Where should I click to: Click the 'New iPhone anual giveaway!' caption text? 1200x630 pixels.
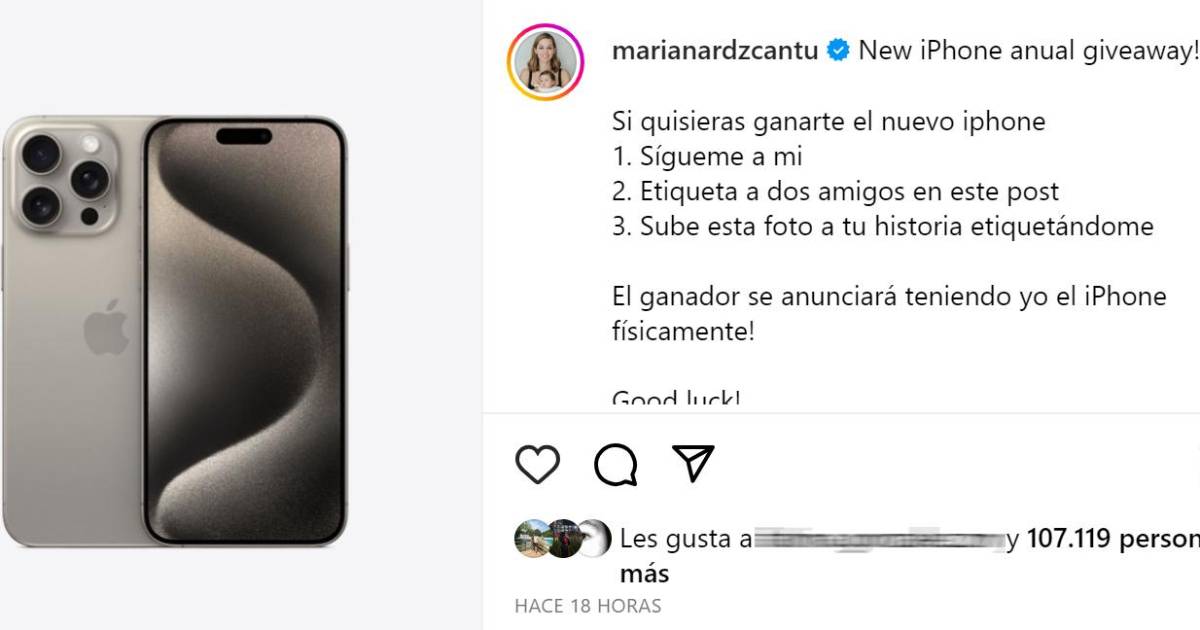(x=1028, y=51)
